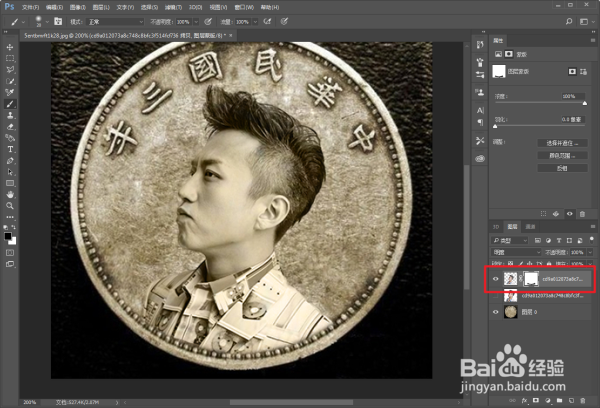Select the Path Selection arrow tool
This screenshot has width=600, height=408.
tap(10, 172)
